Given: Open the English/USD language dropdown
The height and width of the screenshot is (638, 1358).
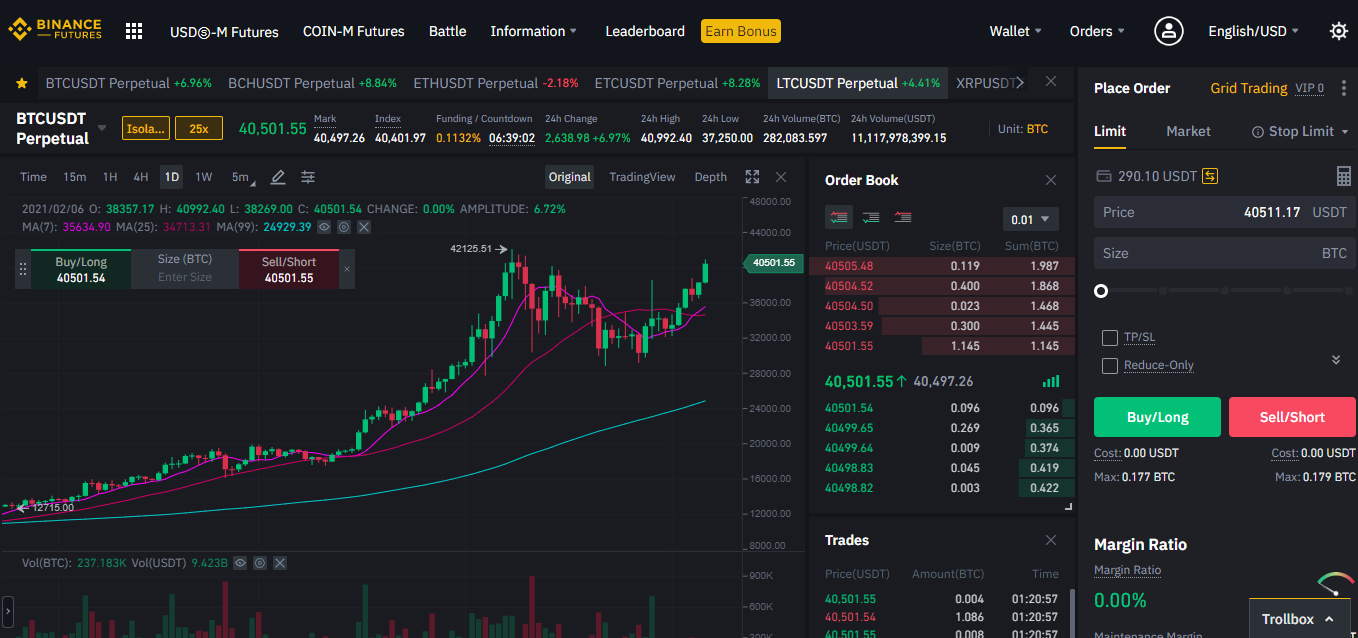Looking at the screenshot, I should tap(1253, 31).
